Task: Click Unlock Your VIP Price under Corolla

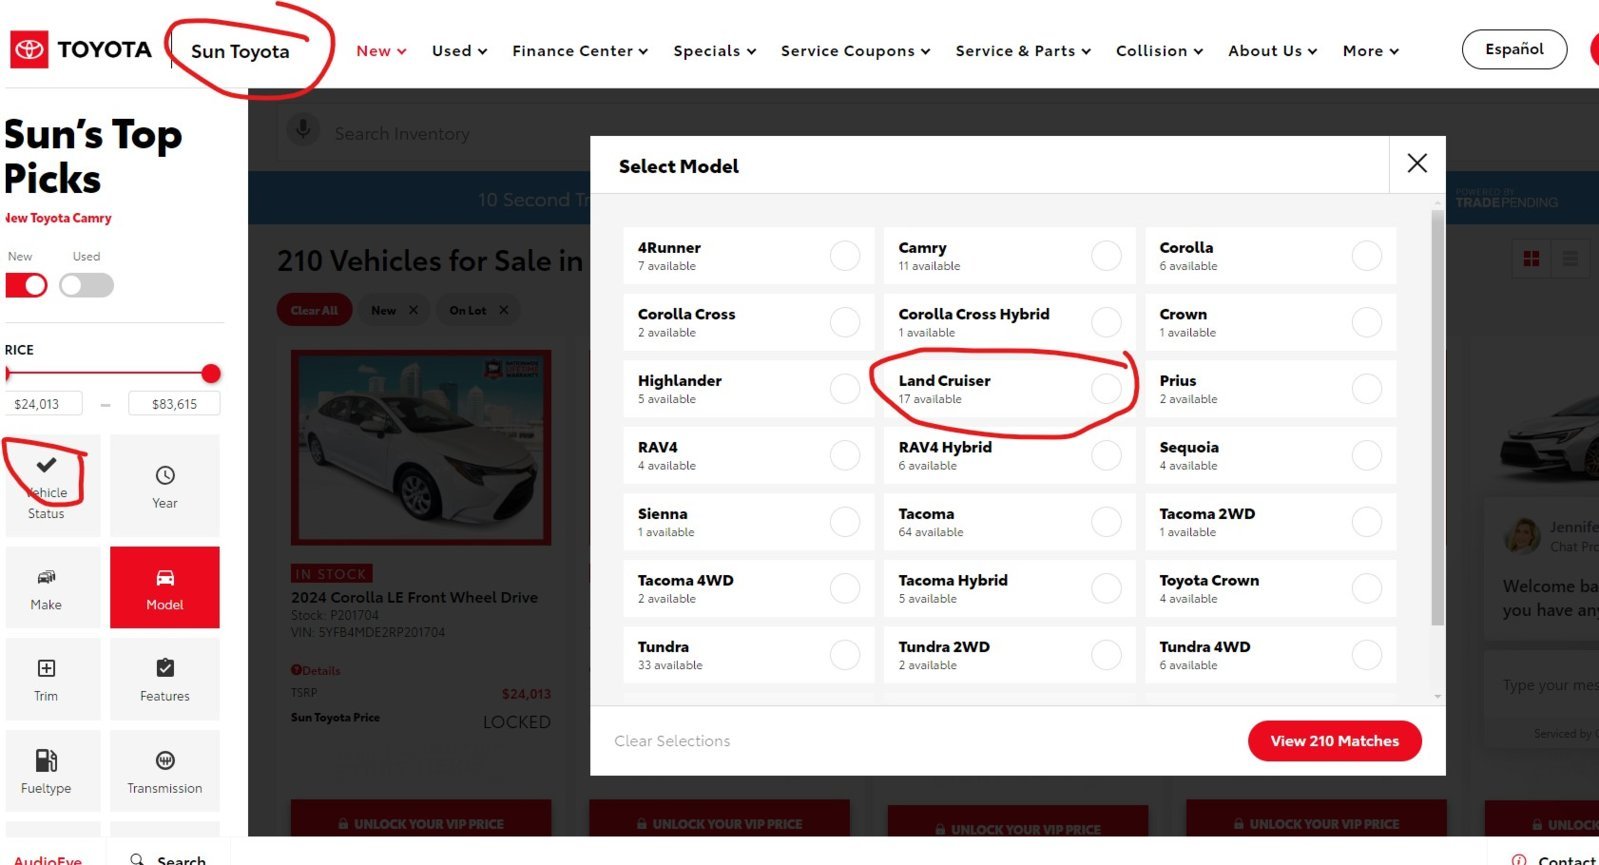Action: [421, 823]
